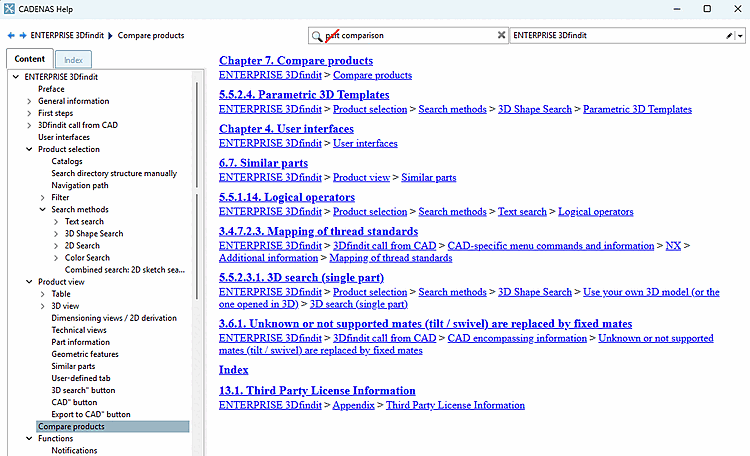Click the CADENAS Help app icon
This screenshot has width=750, height=456.
click(x=9, y=9)
